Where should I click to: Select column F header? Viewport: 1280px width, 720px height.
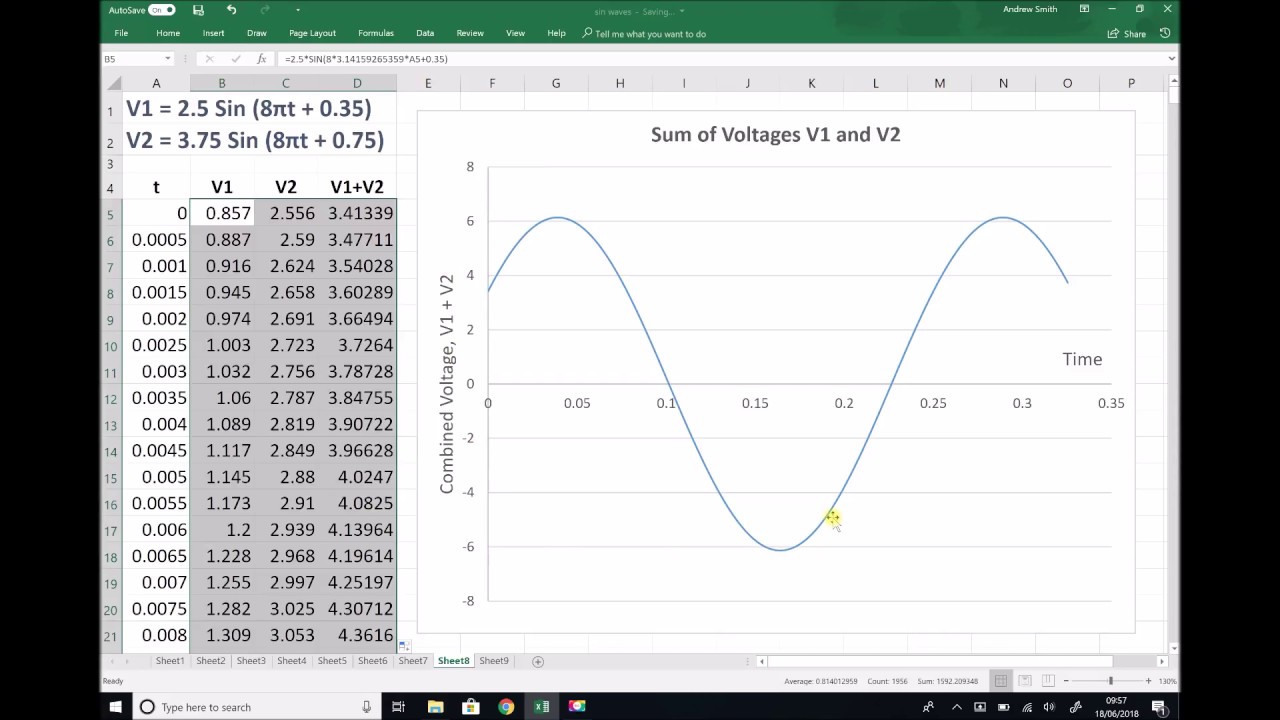(492, 83)
